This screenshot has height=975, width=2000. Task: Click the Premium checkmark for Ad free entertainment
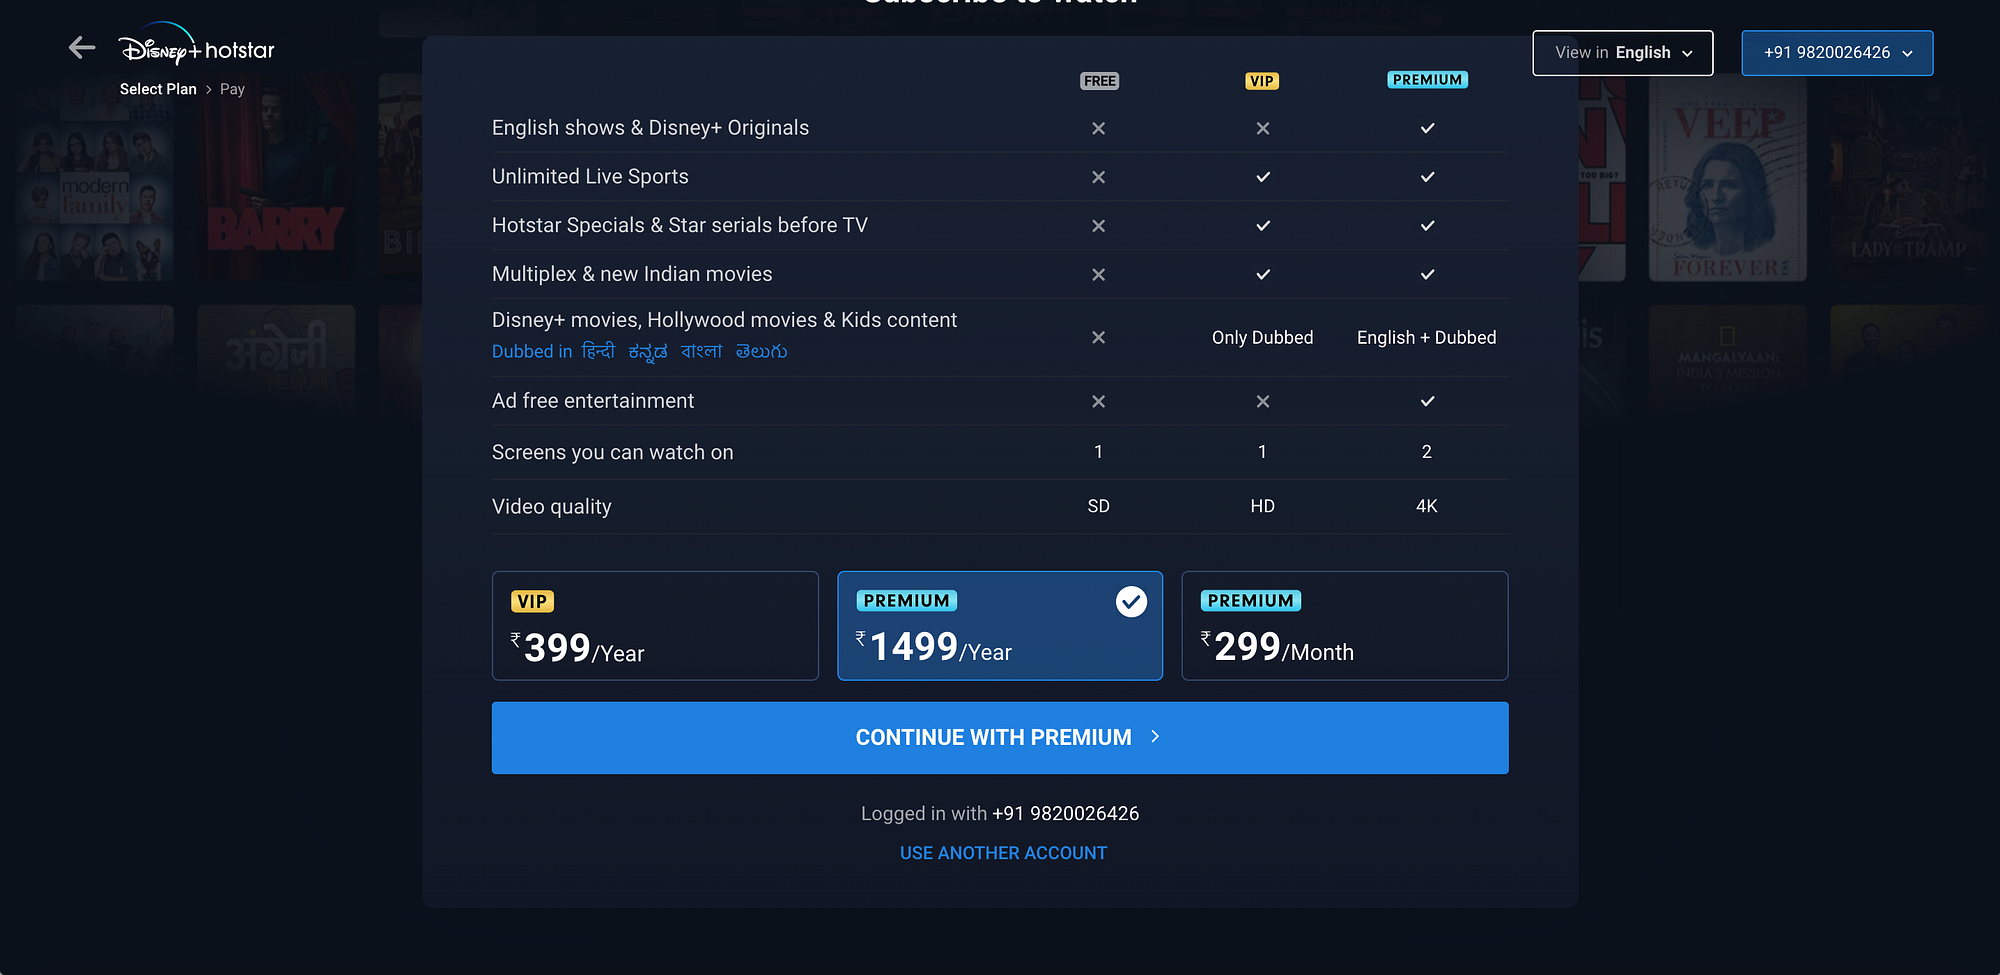[1427, 401]
